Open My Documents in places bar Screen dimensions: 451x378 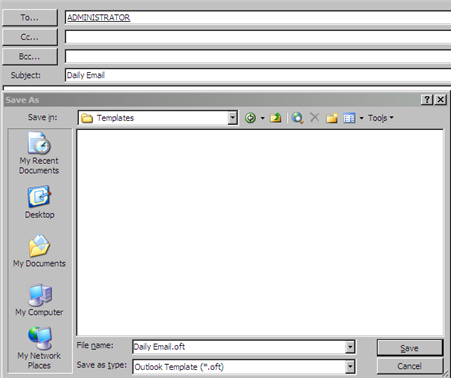(39, 251)
